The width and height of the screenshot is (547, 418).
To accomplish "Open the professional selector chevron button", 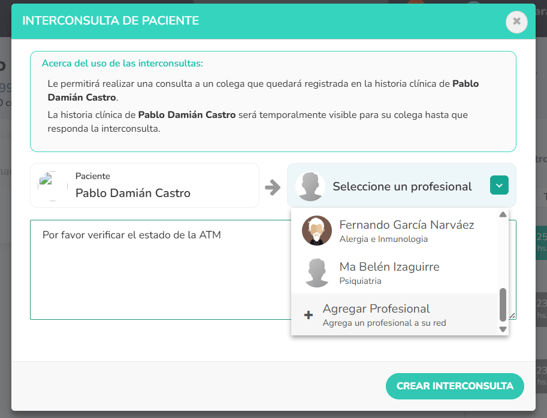I will [x=499, y=185].
